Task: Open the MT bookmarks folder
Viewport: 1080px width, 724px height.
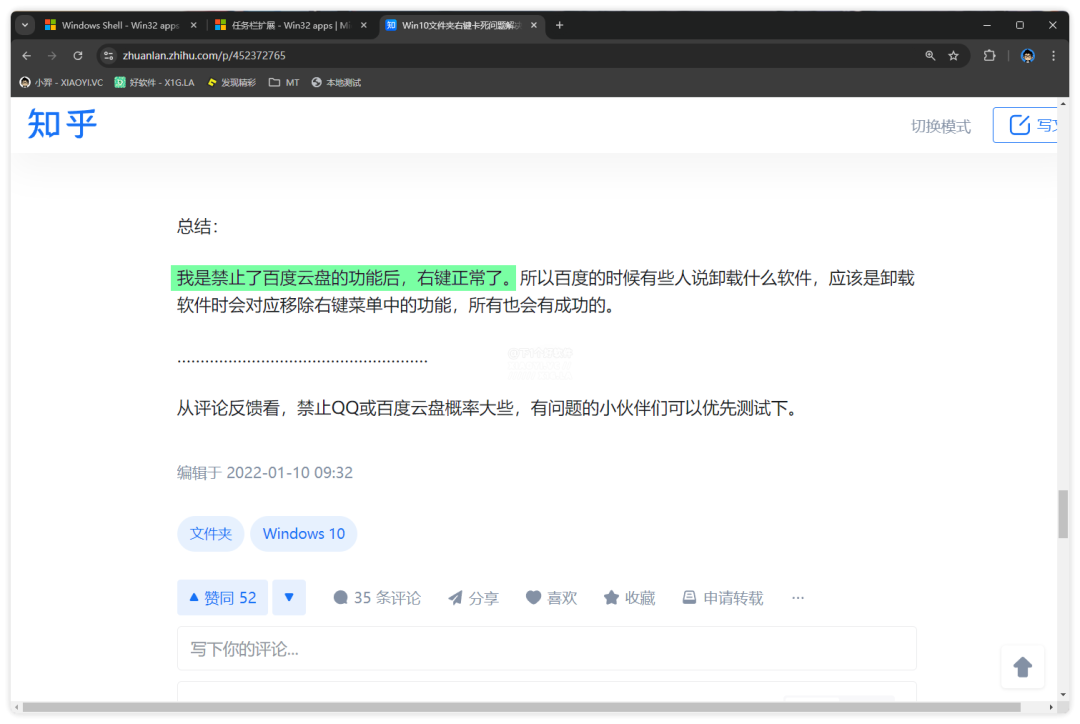Action: click(x=284, y=83)
